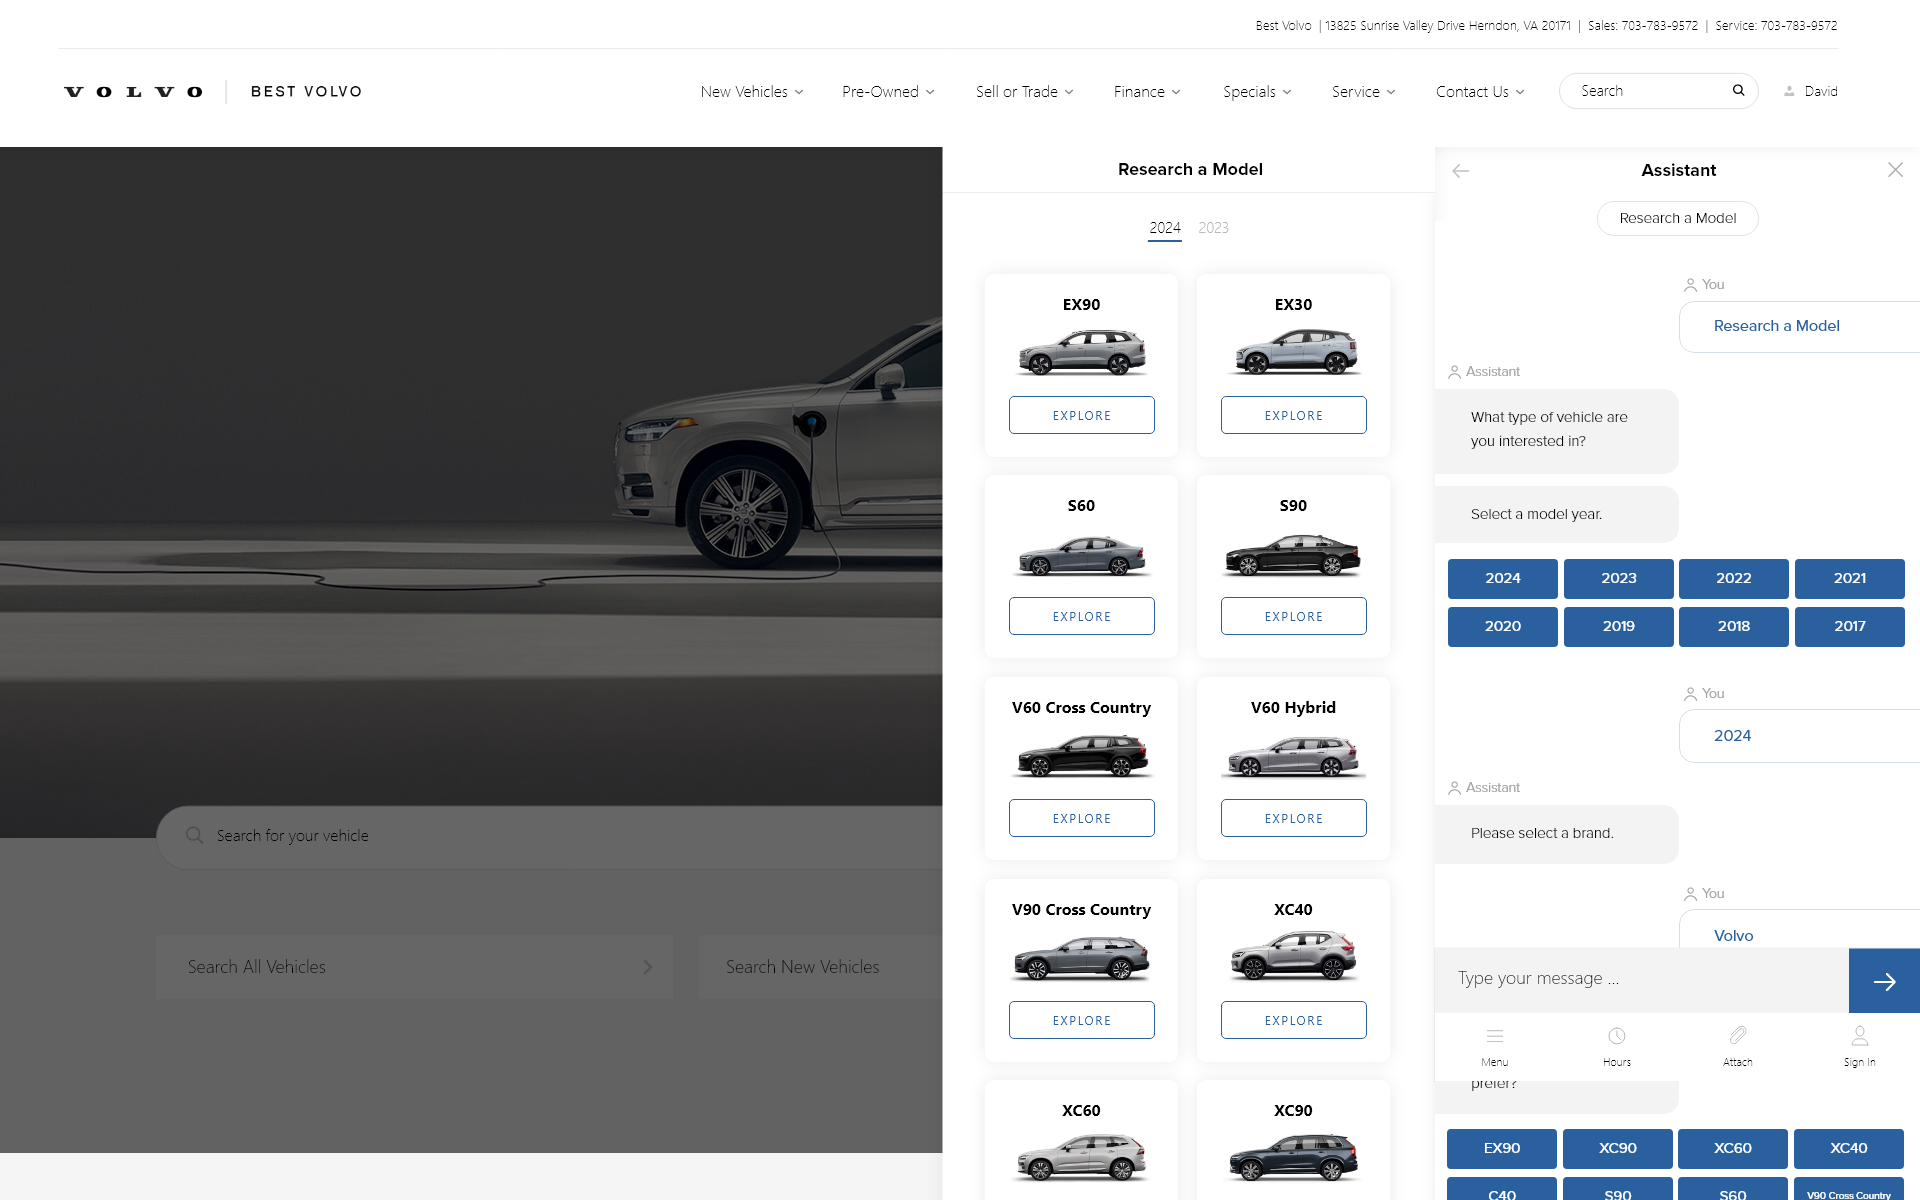
Task: Choose XC40 model chip in Assistant
Action: click(1849, 1148)
